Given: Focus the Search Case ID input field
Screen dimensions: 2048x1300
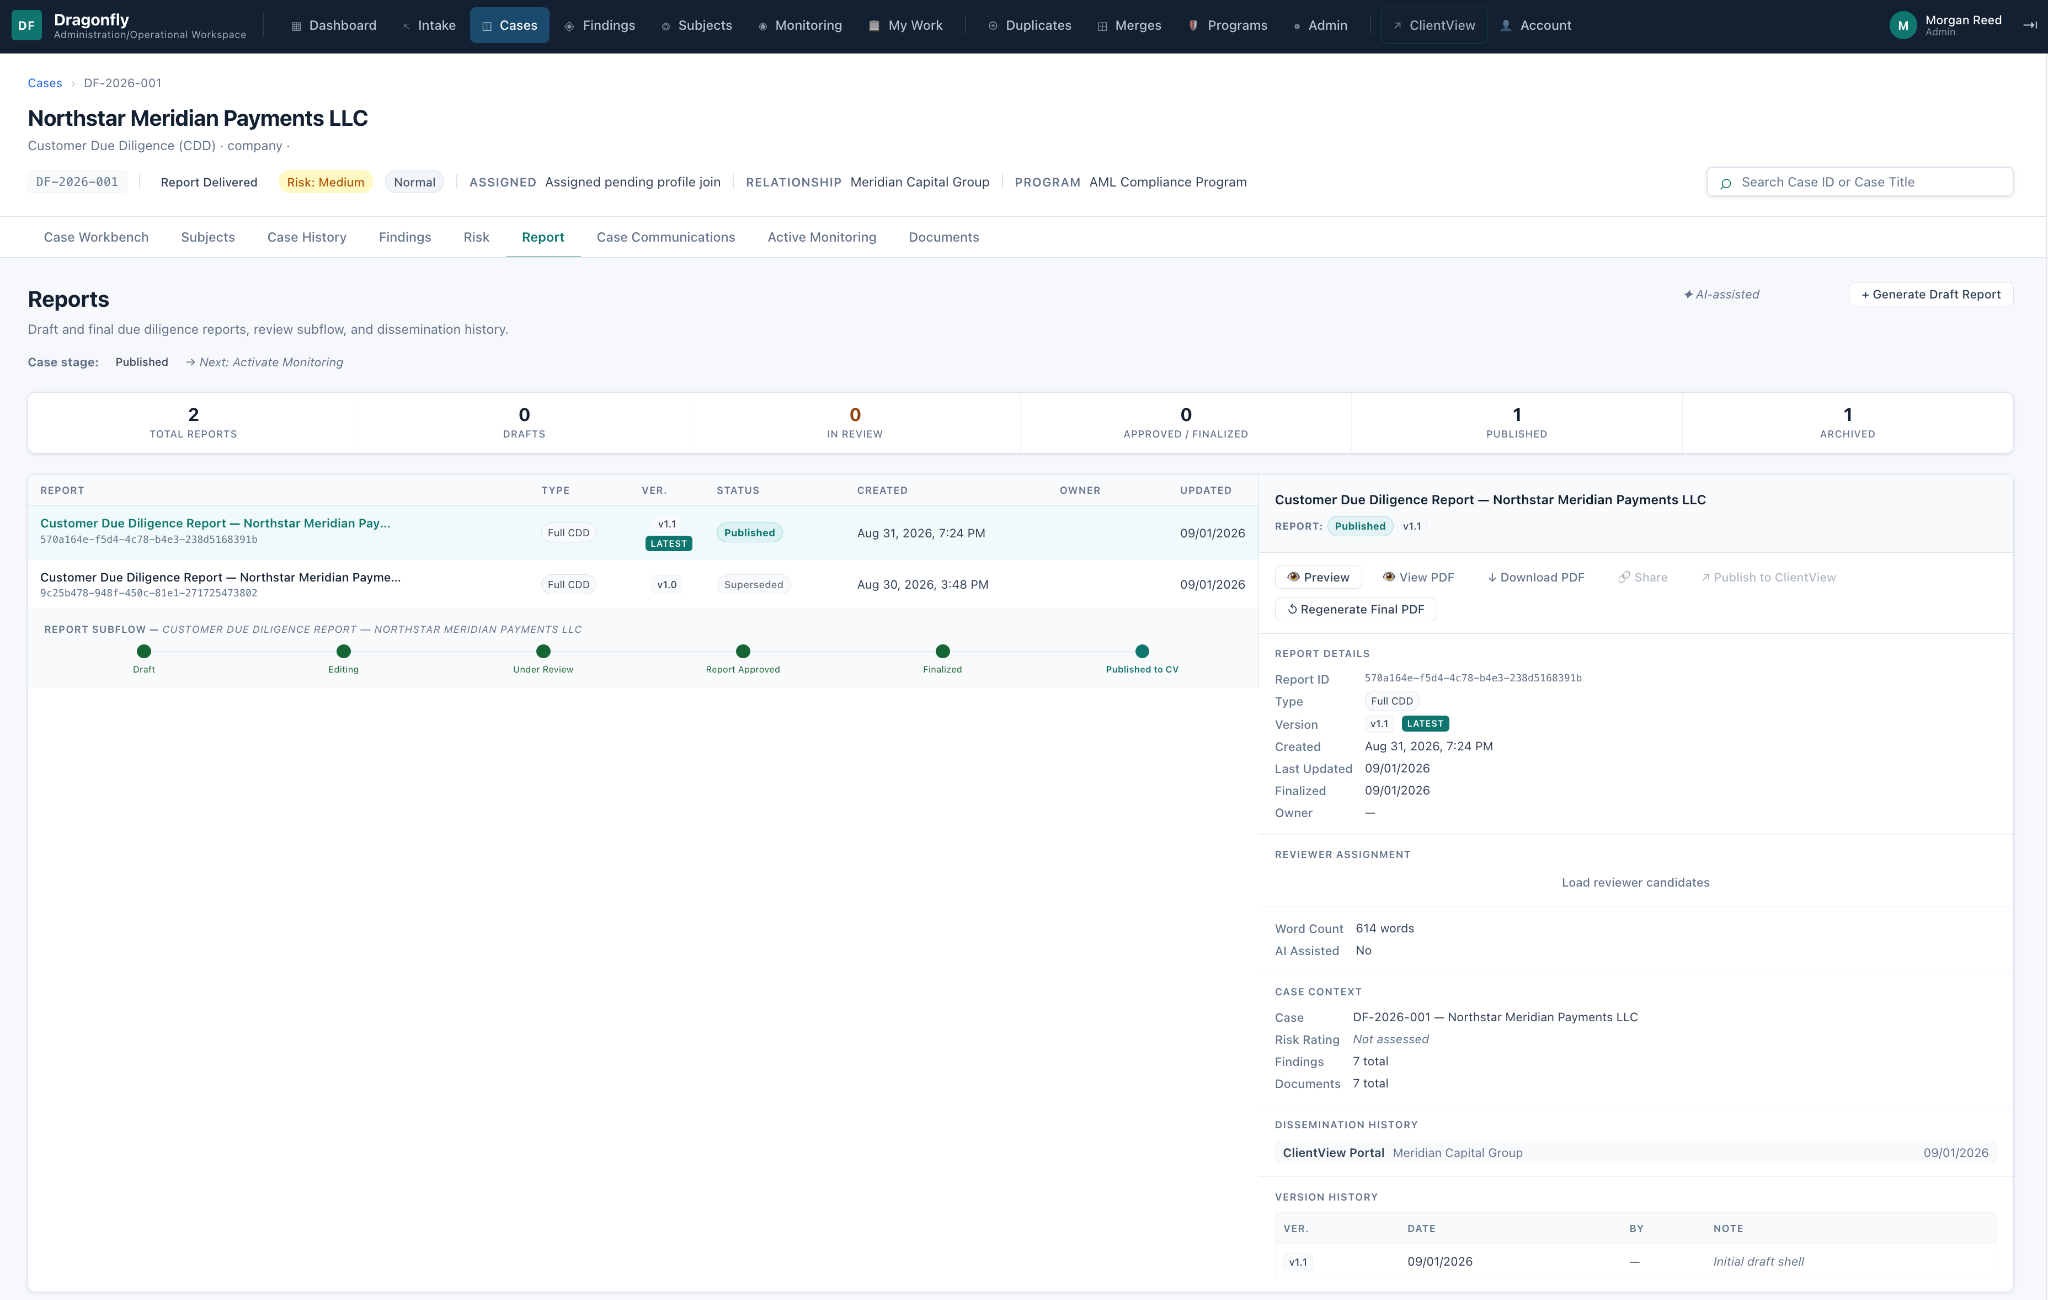Looking at the screenshot, I should point(1859,182).
